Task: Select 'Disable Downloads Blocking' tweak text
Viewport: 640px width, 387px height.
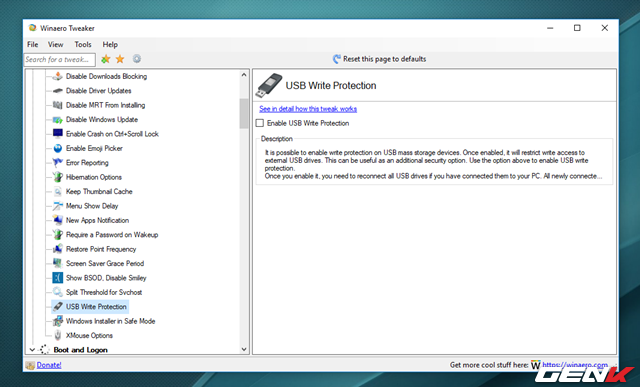Action: click(107, 76)
